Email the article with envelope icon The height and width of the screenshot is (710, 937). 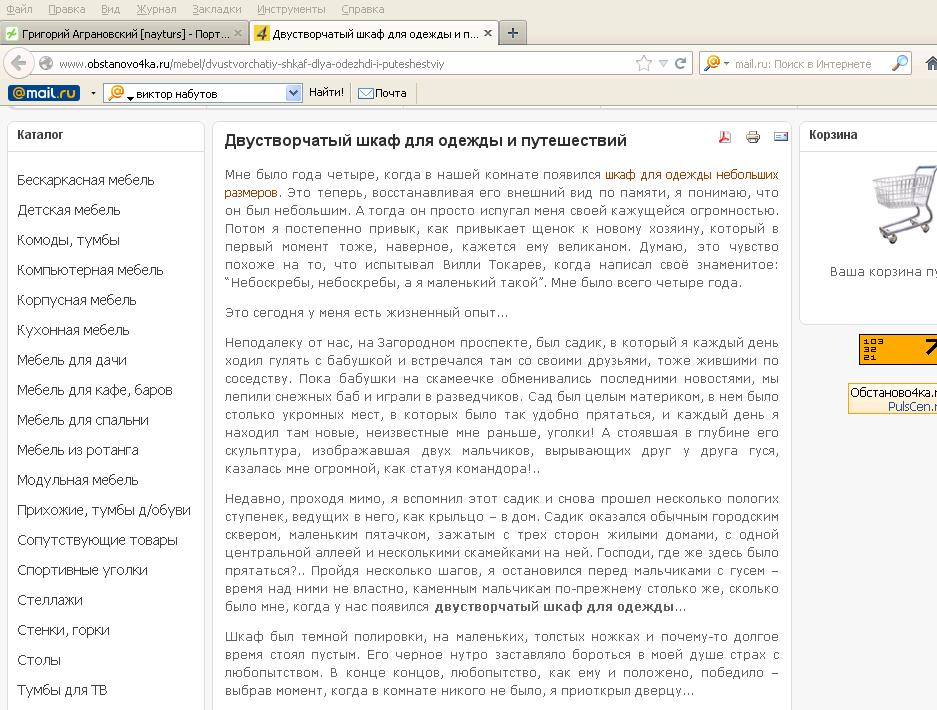pyautogui.click(x=780, y=137)
